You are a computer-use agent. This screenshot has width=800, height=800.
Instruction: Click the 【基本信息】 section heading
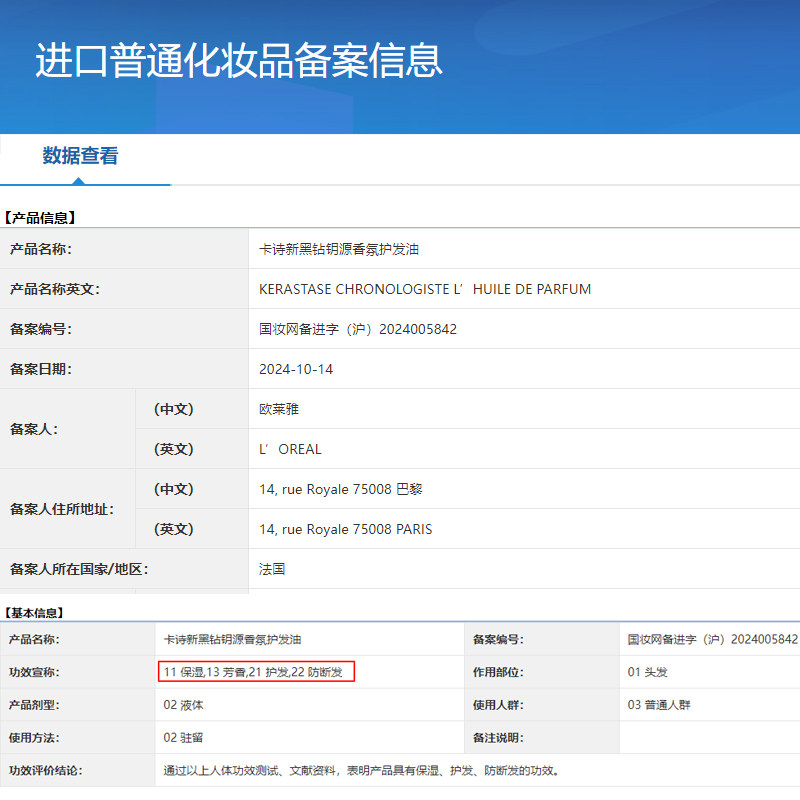(34, 613)
